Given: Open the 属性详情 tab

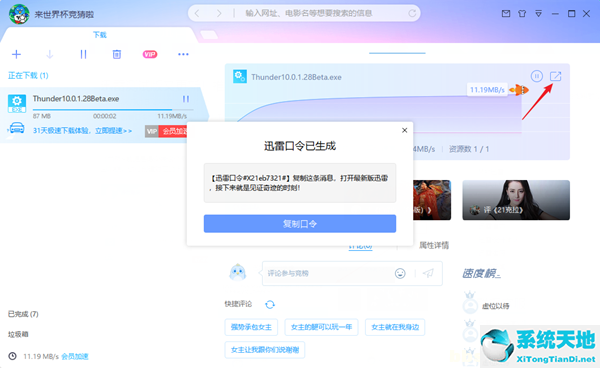Looking at the screenshot, I should [434, 245].
